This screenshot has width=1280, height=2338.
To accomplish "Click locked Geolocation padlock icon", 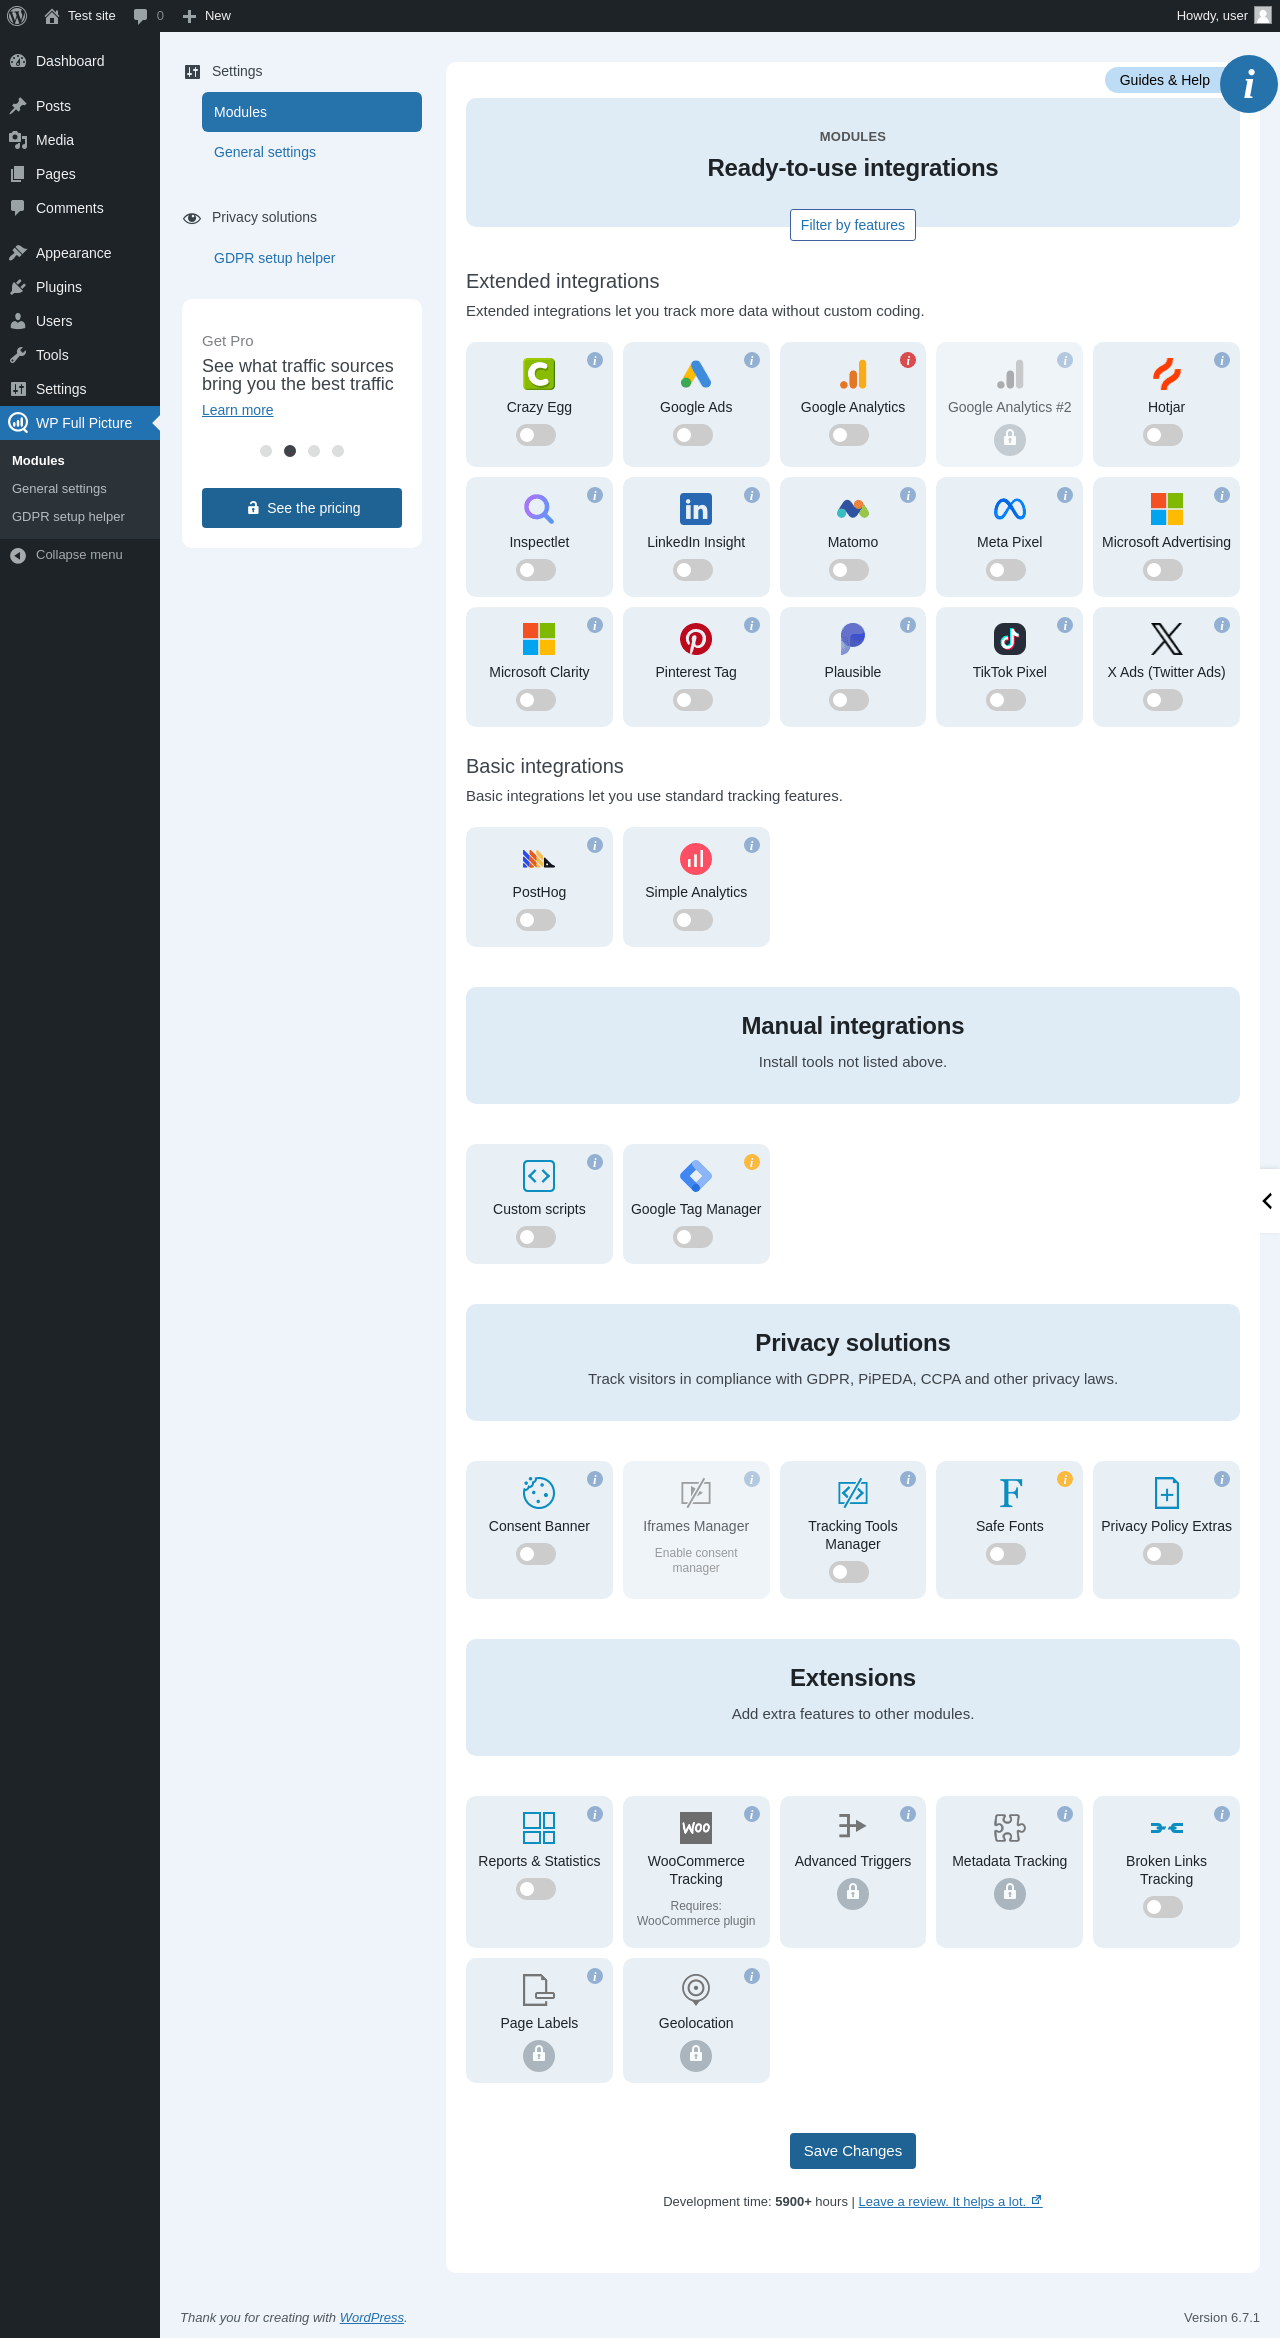I will 696,2055.
